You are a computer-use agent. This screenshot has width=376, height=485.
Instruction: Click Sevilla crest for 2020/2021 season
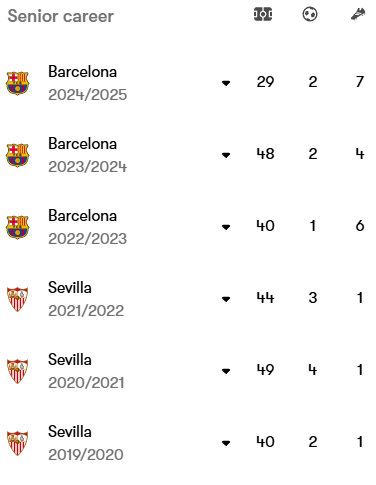[x=18, y=371]
